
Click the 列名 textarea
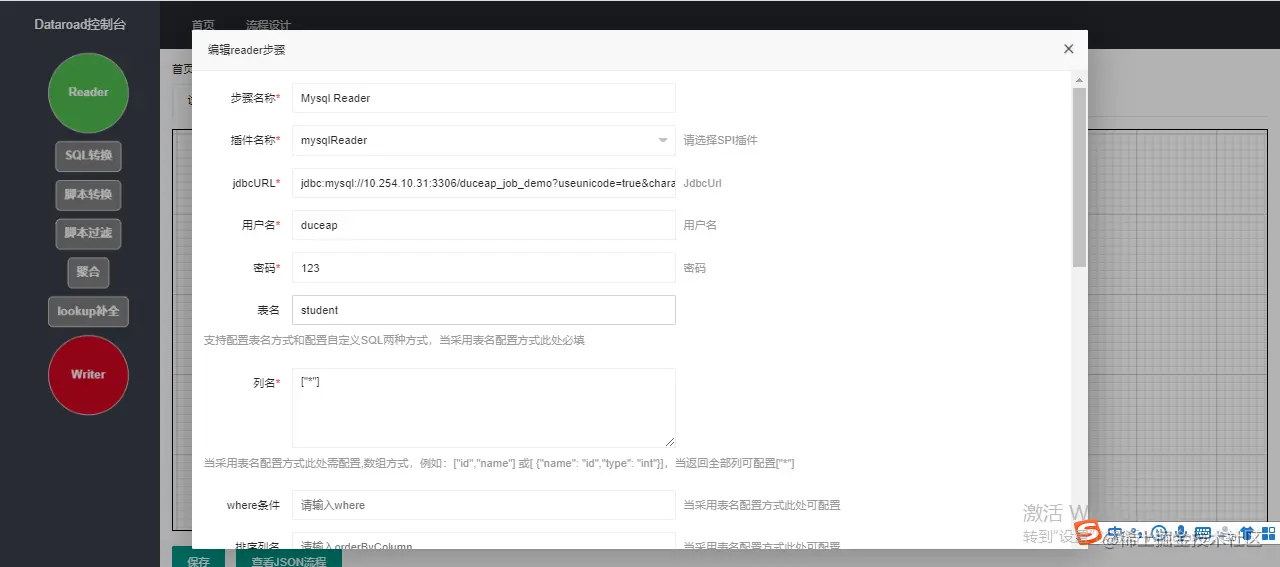[x=484, y=408]
